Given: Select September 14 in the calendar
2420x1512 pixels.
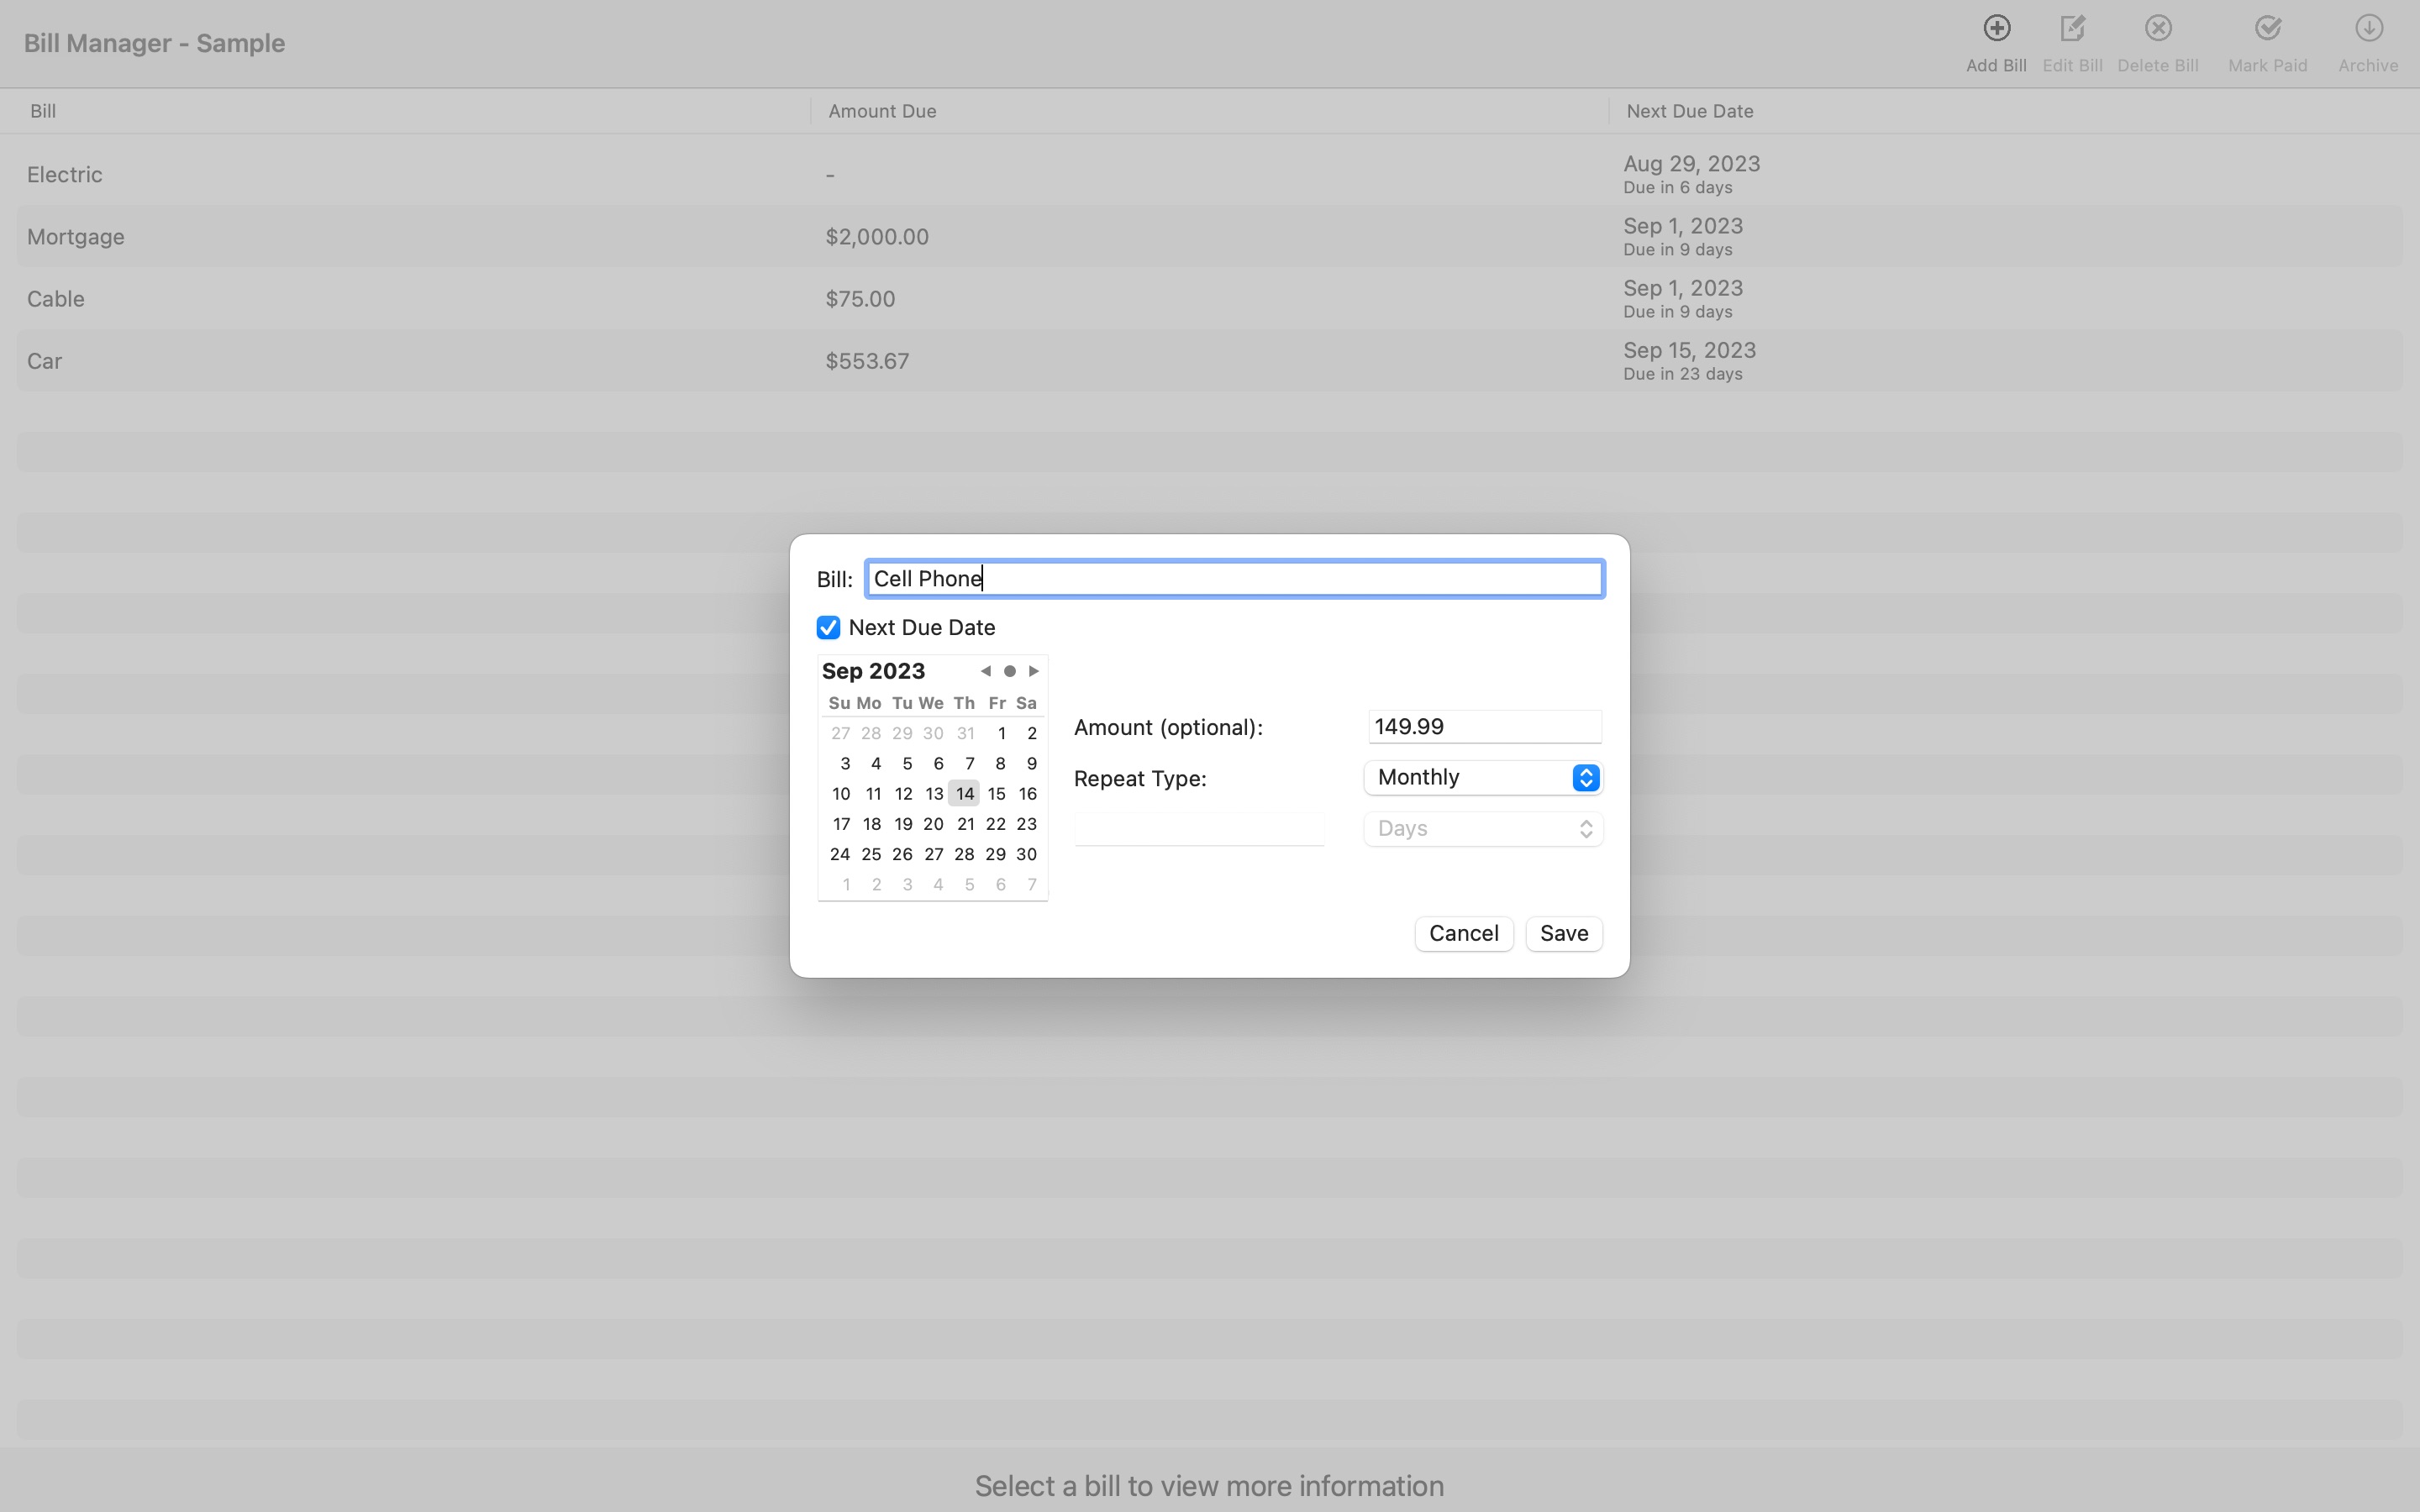Looking at the screenshot, I should click(964, 794).
